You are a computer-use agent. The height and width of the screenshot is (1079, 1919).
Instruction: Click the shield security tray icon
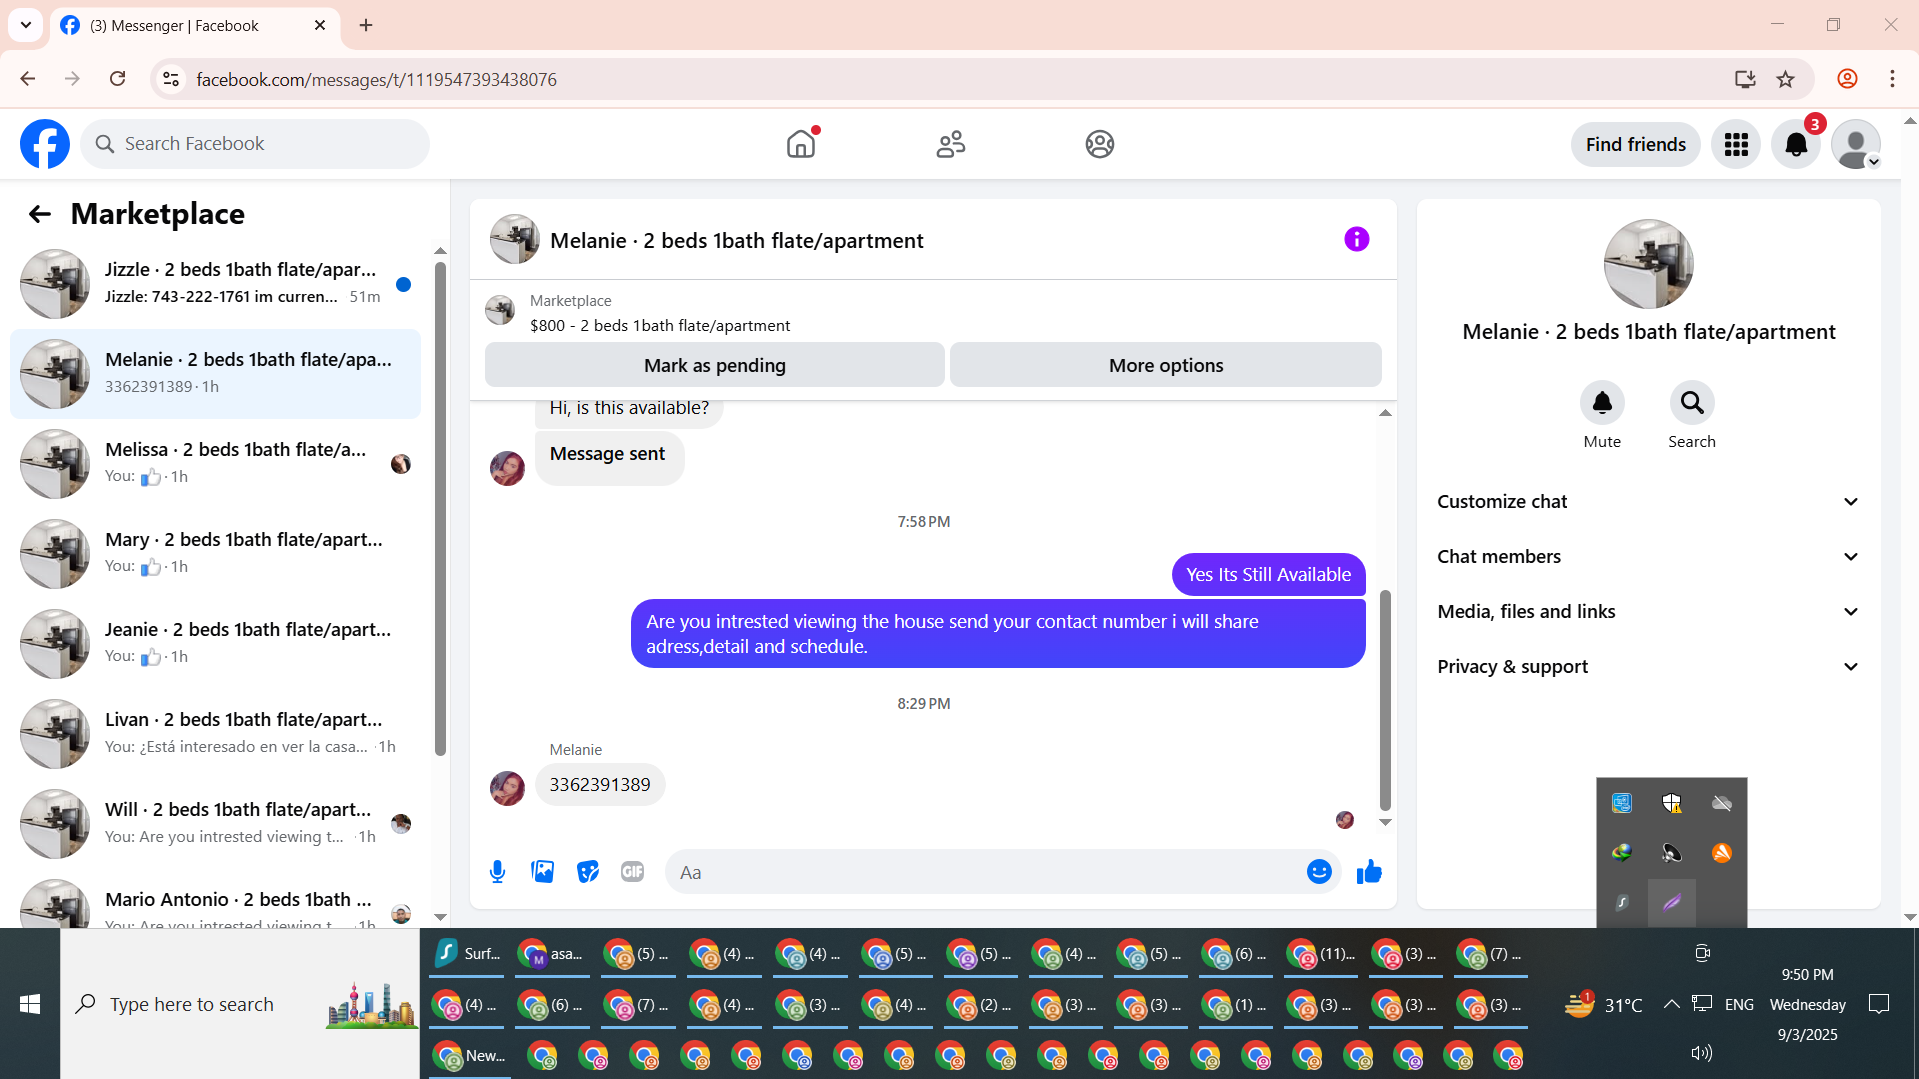(x=1671, y=803)
